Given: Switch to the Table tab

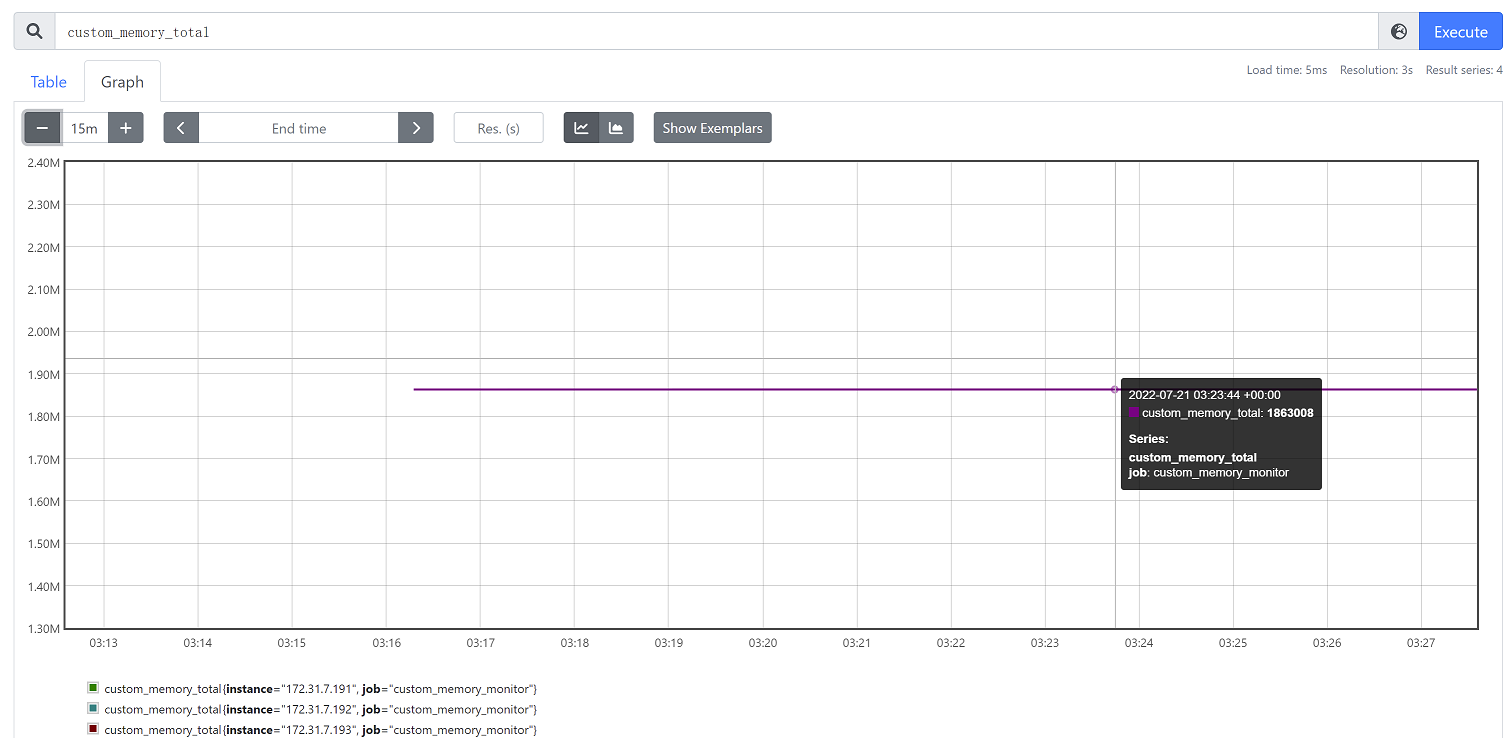Looking at the screenshot, I should [x=48, y=82].
